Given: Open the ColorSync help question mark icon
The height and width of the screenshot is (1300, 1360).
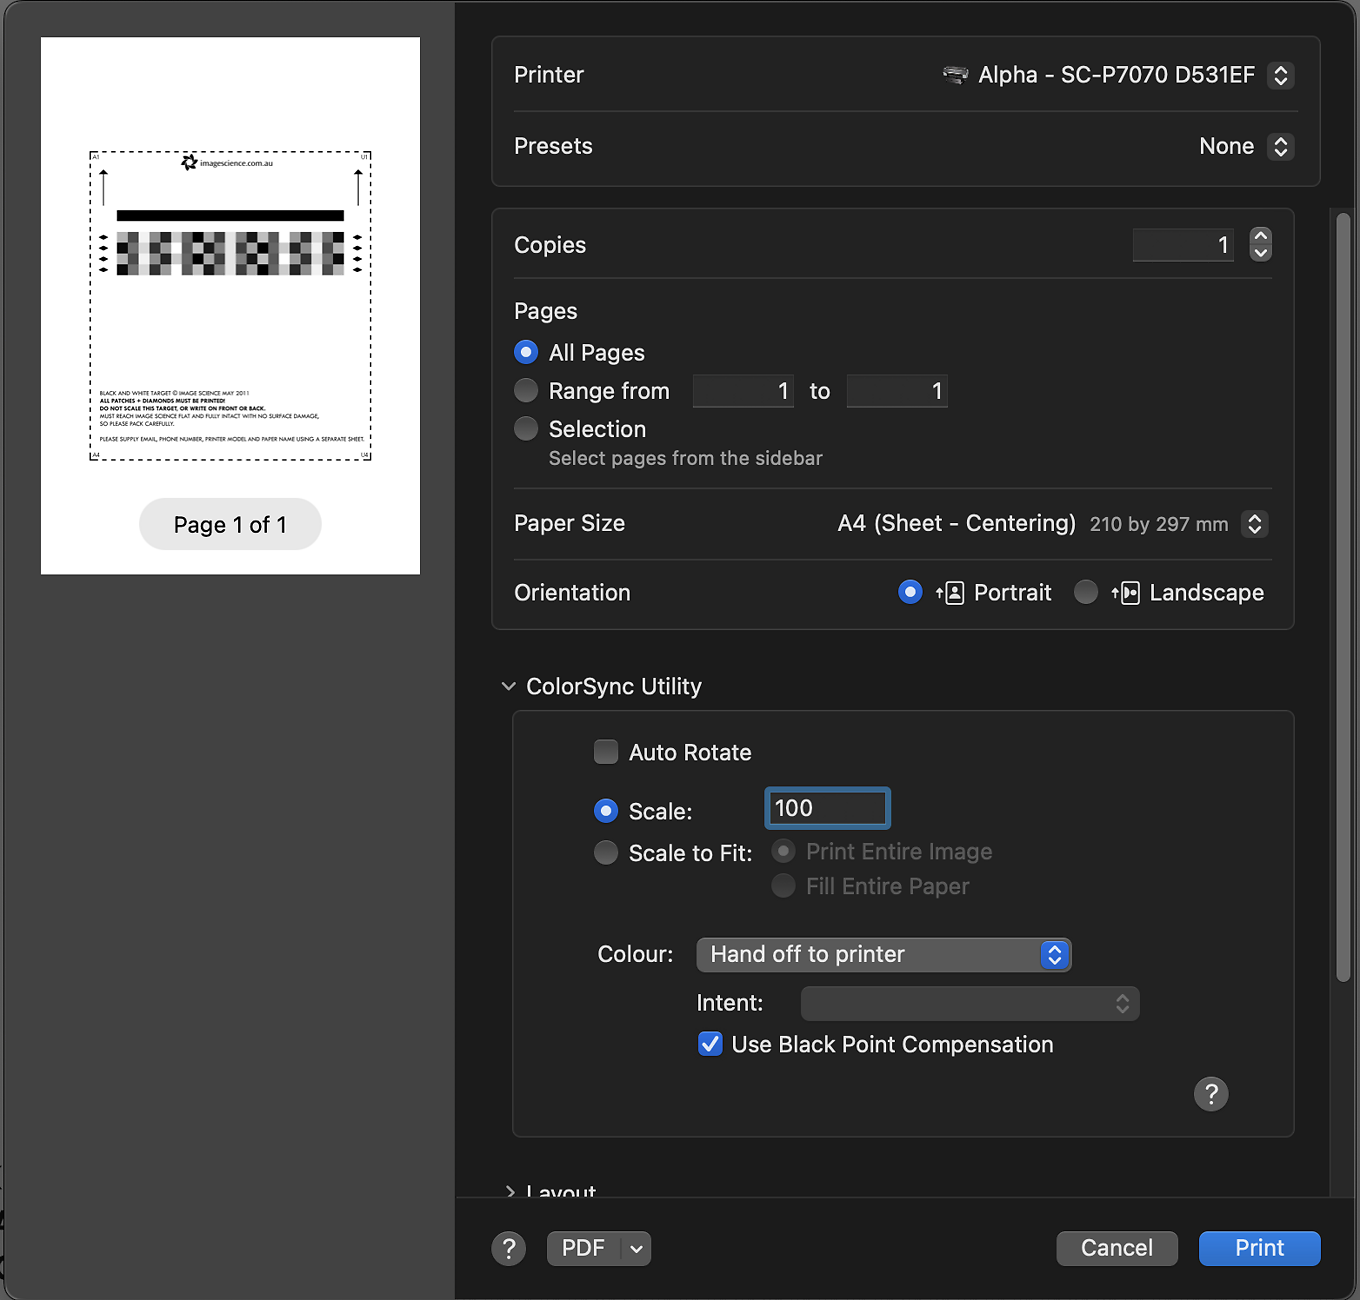Looking at the screenshot, I should coord(1211,1094).
